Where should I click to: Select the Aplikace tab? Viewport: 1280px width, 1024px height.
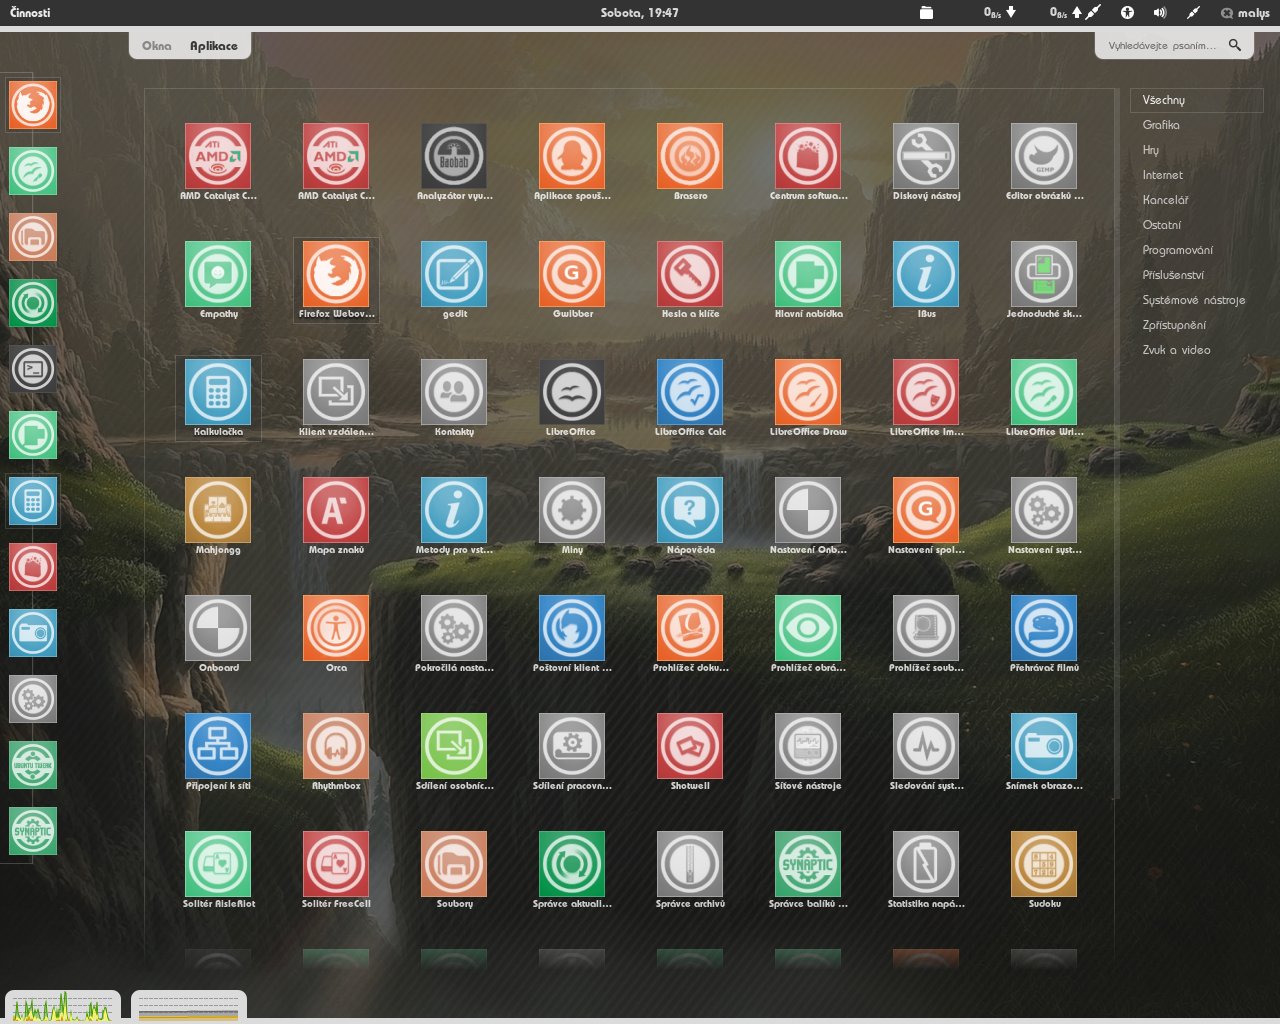(214, 46)
